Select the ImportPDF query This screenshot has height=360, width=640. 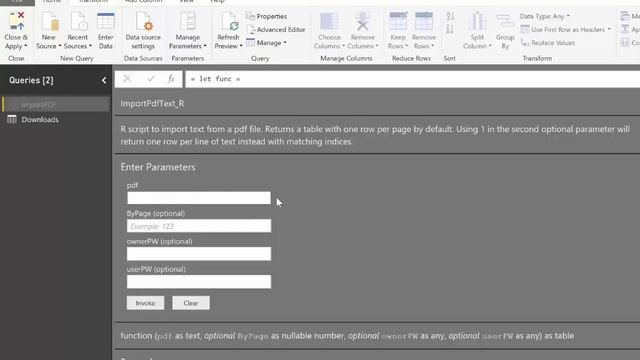56,104
